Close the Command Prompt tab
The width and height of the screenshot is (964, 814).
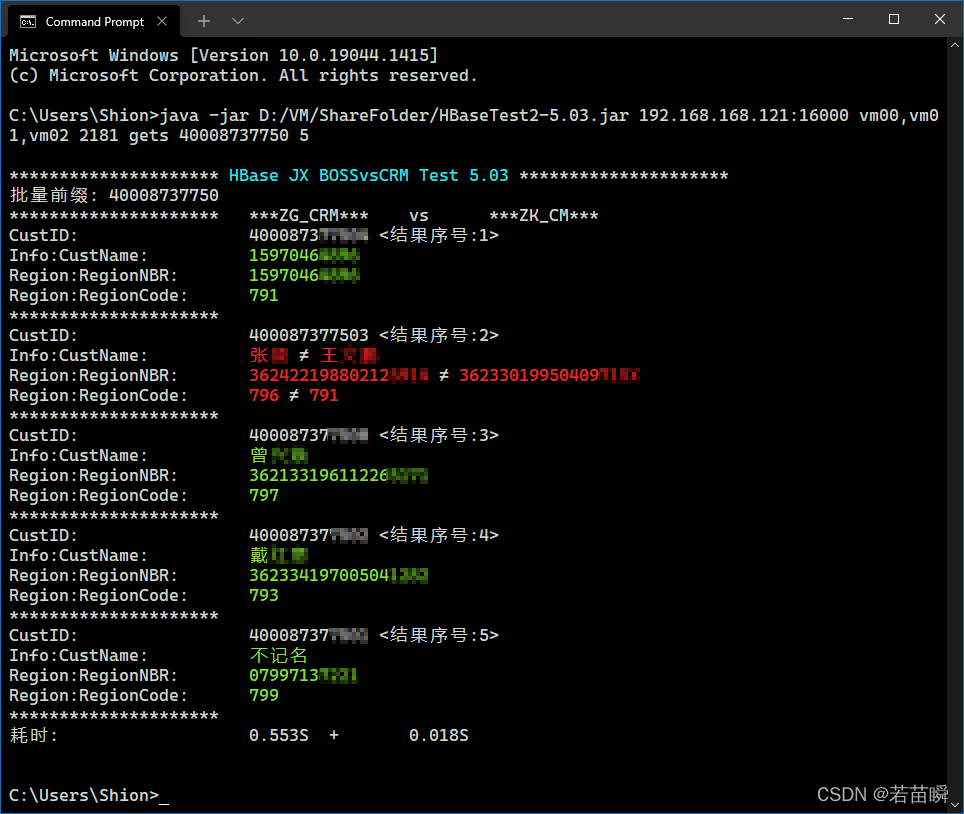pos(162,22)
